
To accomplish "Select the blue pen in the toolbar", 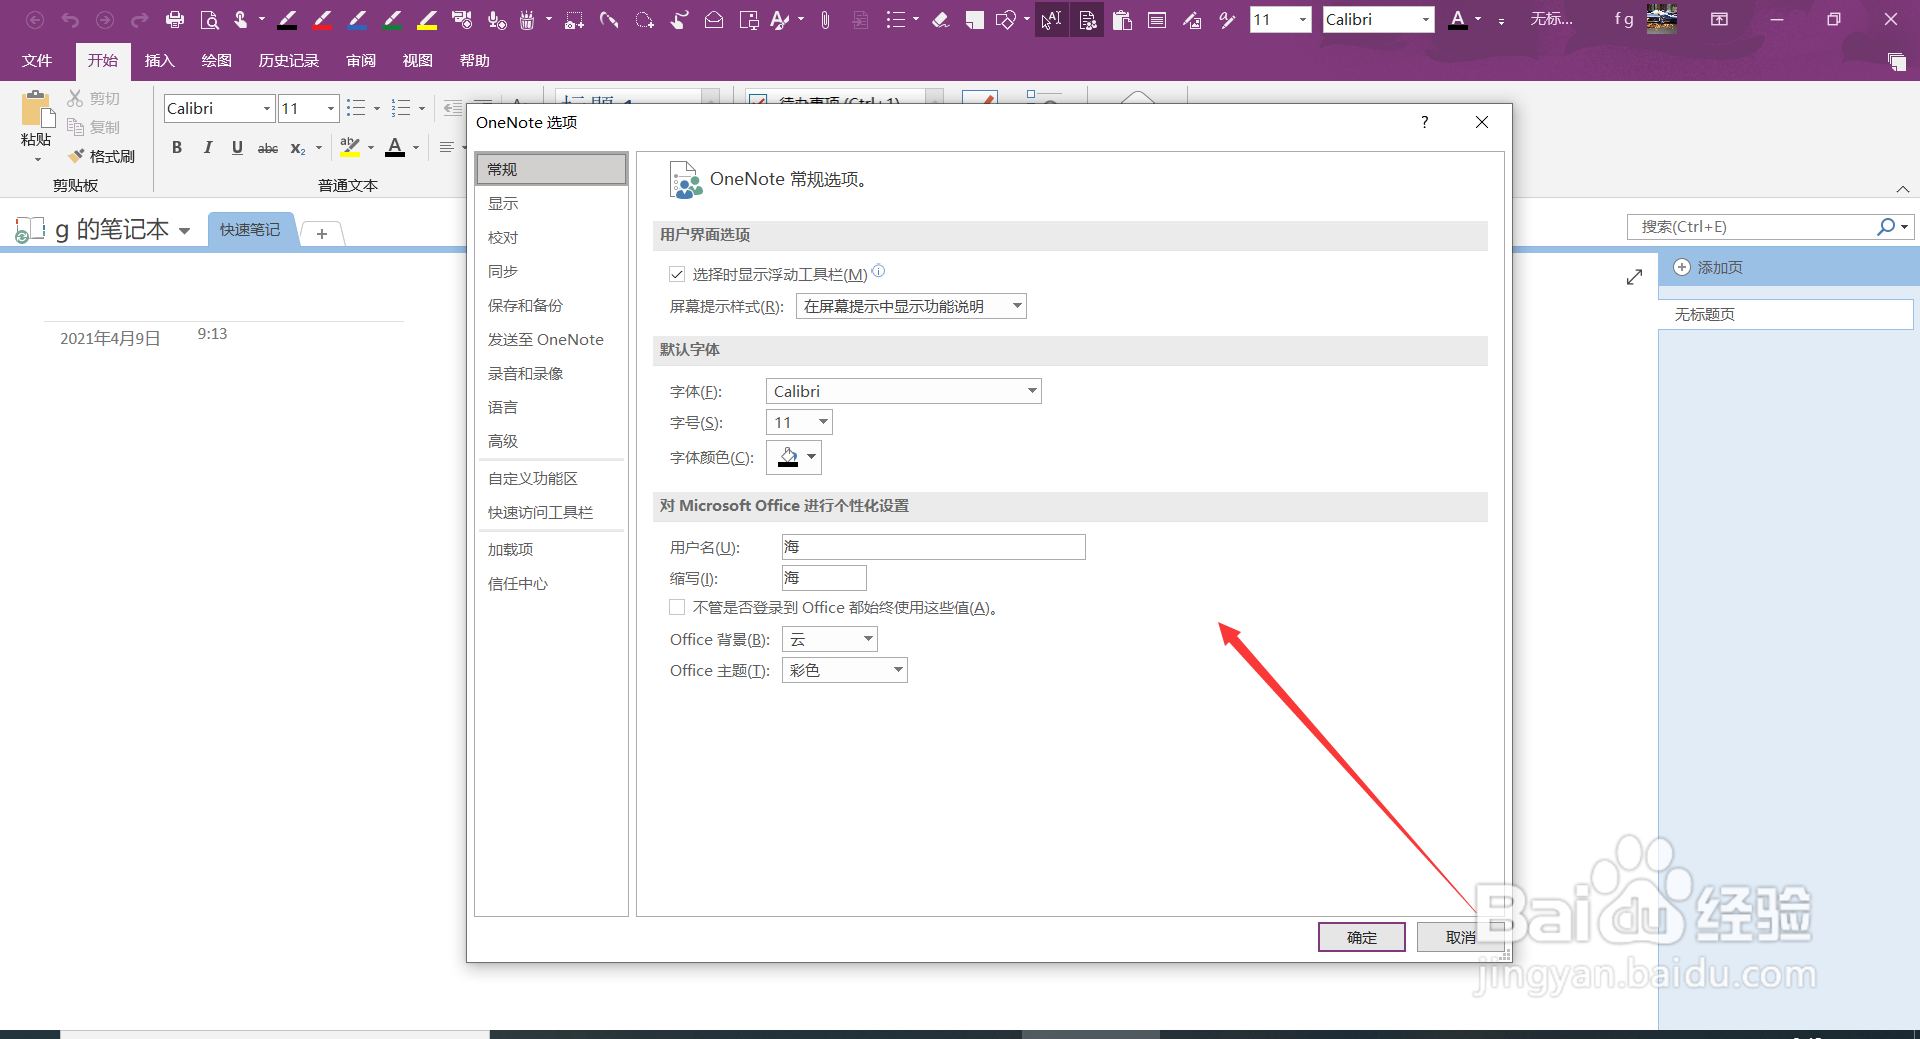I will coord(357,19).
